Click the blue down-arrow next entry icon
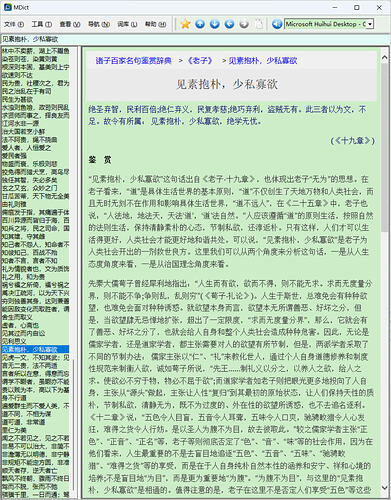 click(215, 24)
